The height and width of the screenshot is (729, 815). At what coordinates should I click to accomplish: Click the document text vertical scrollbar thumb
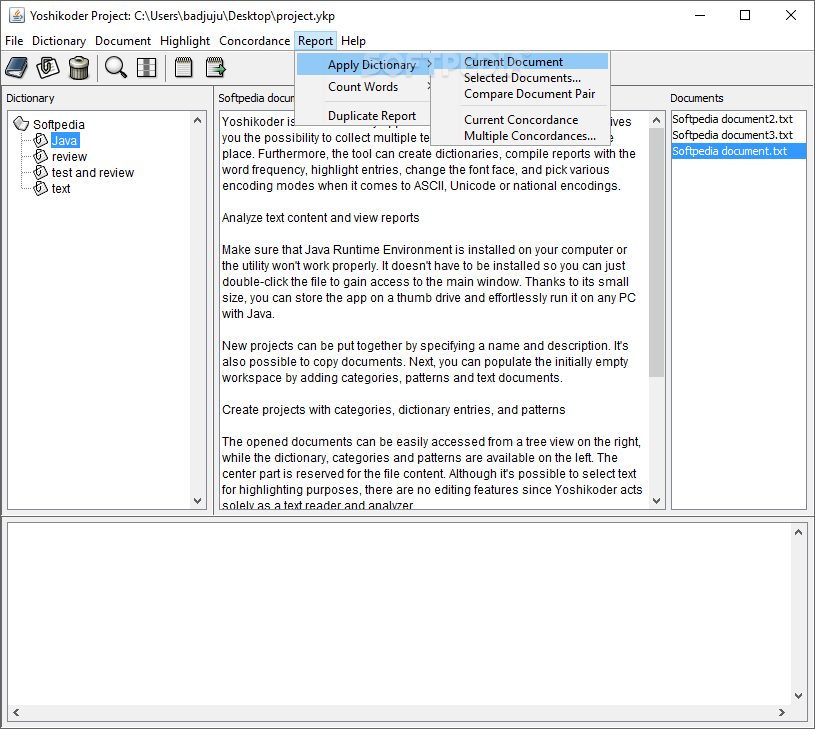(x=656, y=252)
